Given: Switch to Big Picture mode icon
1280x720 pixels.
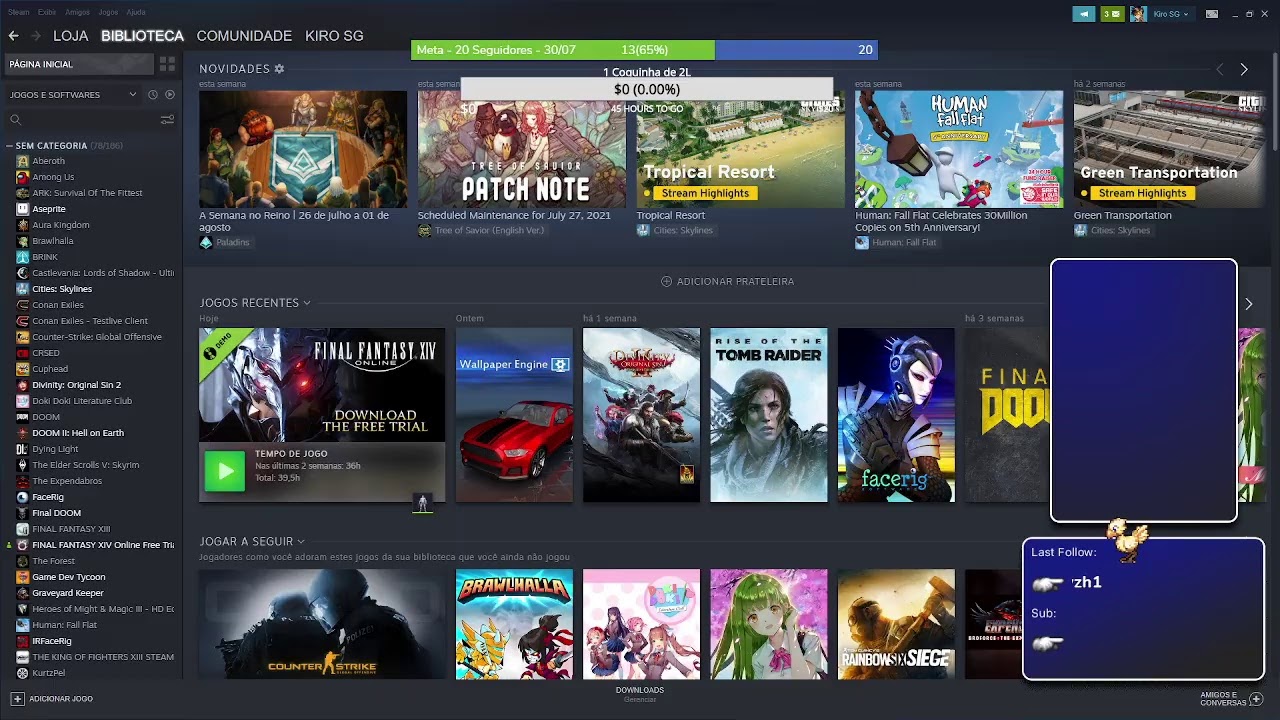Looking at the screenshot, I should pos(1212,14).
